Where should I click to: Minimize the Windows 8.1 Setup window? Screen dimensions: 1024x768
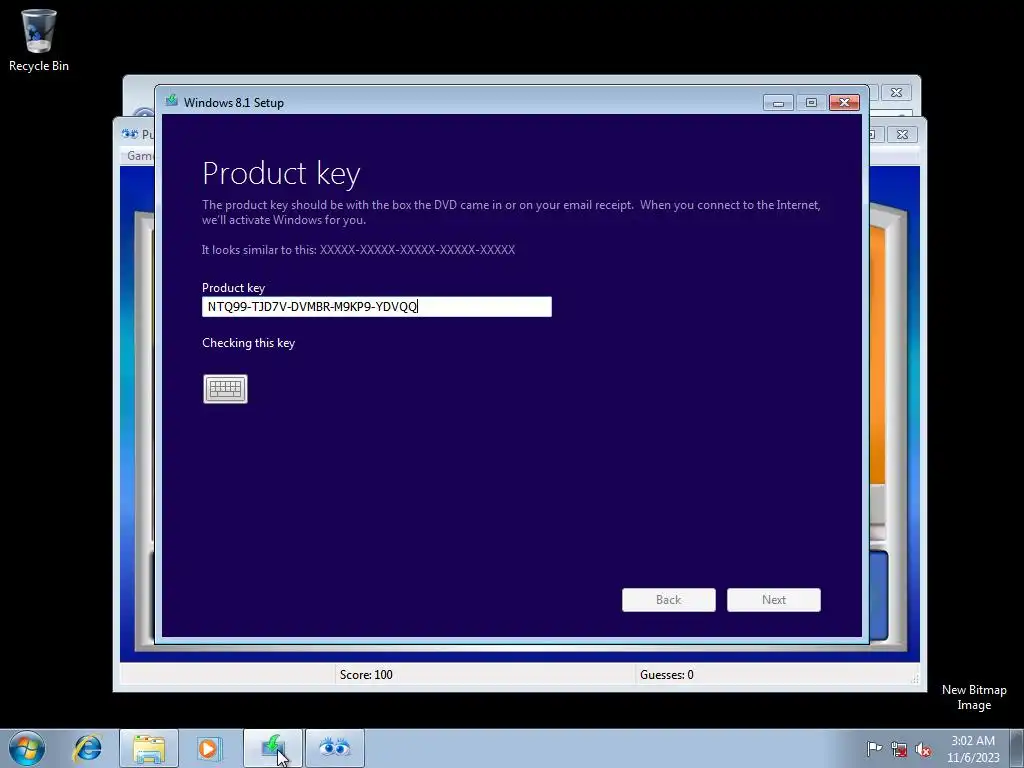pyautogui.click(x=778, y=103)
